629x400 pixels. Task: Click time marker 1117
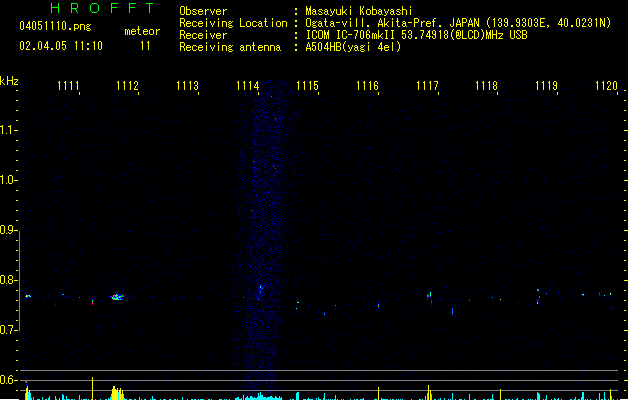coord(427,86)
